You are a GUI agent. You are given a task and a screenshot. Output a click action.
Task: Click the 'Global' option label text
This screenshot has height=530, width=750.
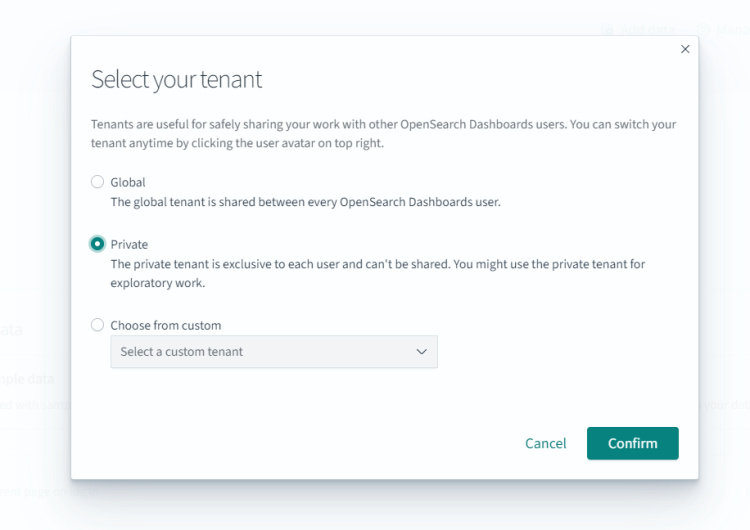128,182
